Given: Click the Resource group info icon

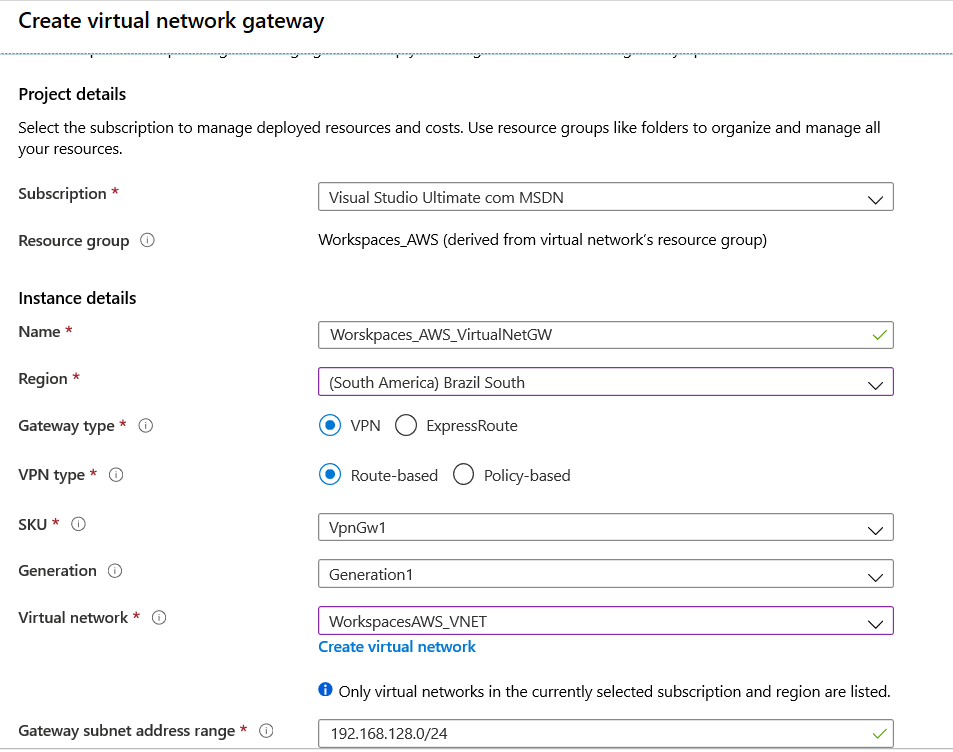Looking at the screenshot, I should pyautogui.click(x=147, y=240).
